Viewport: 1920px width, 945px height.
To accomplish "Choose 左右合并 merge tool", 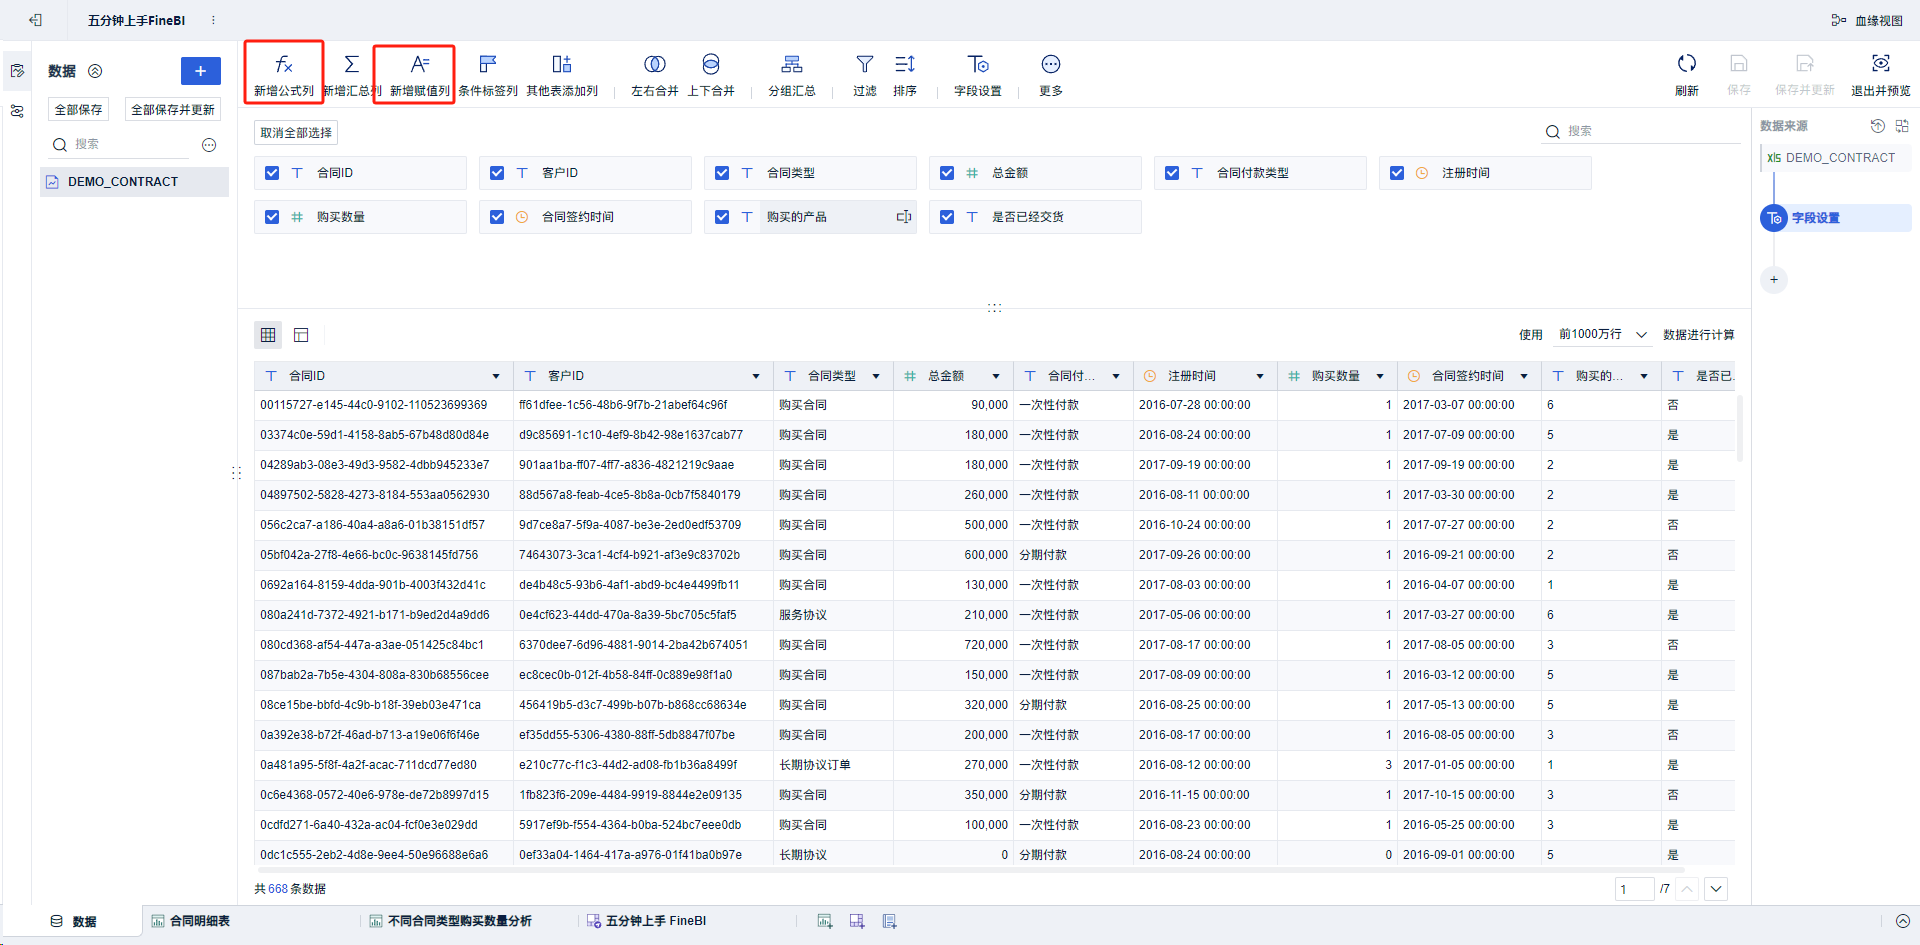I will (655, 74).
